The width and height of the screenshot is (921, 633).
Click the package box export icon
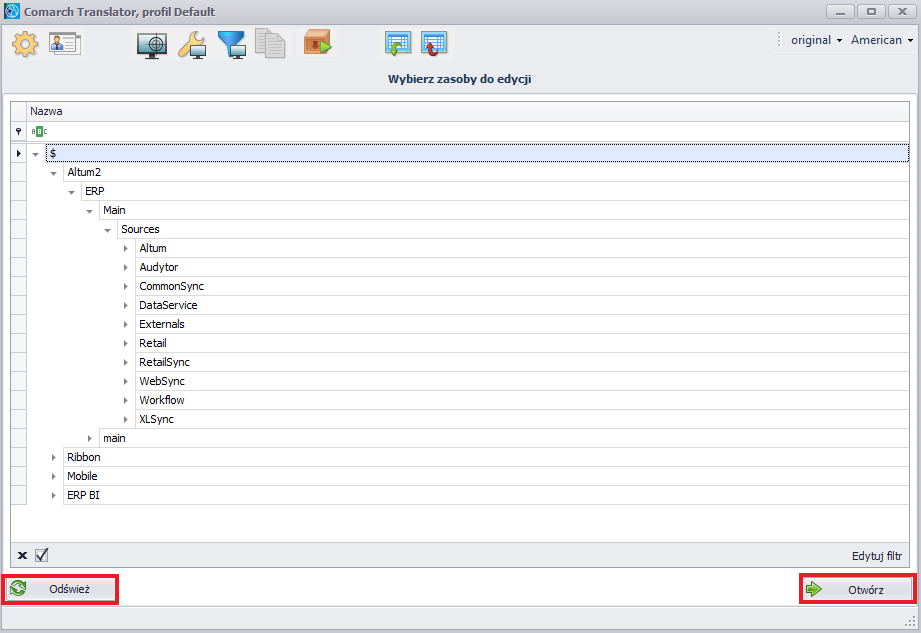coord(317,43)
